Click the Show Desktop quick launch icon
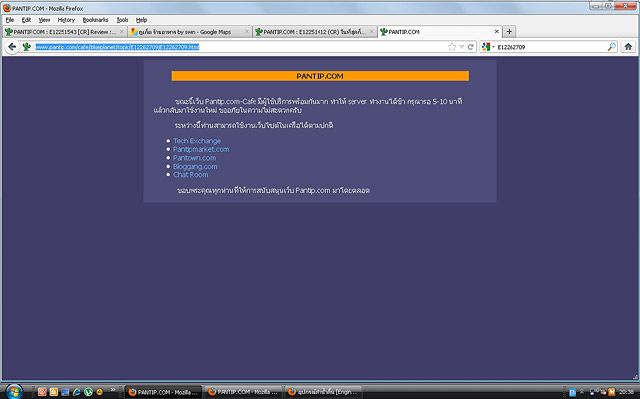This screenshot has height=399, width=640. click(65, 392)
